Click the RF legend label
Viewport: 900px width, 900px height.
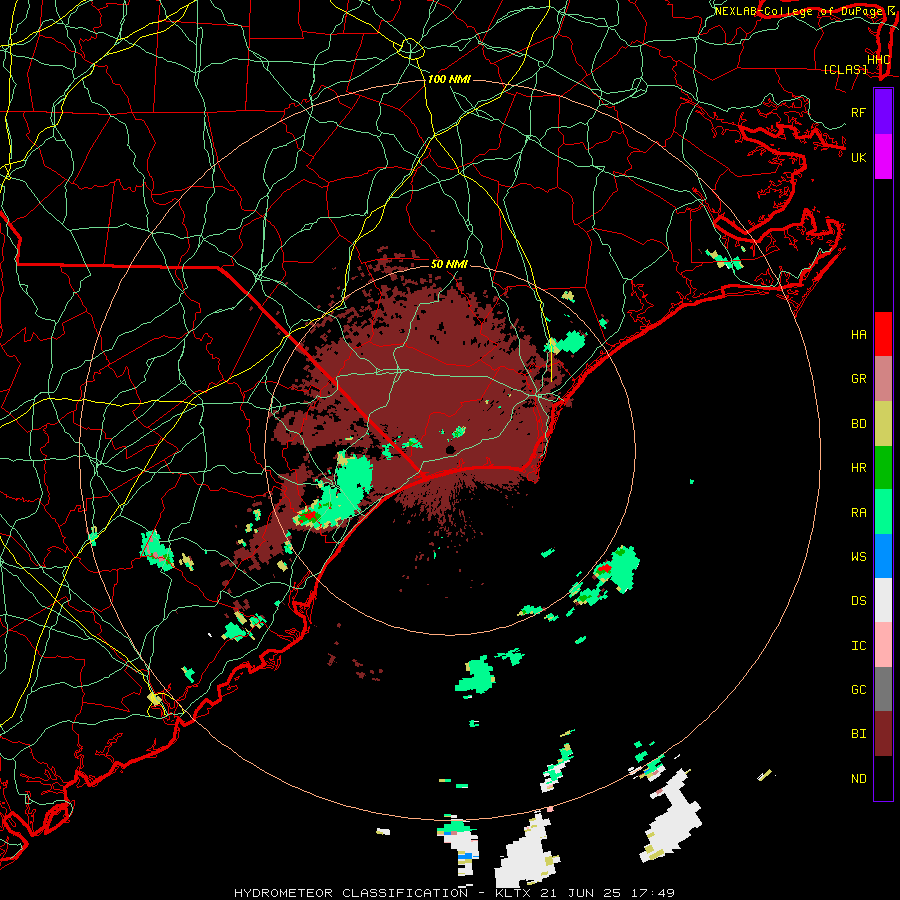(858, 112)
